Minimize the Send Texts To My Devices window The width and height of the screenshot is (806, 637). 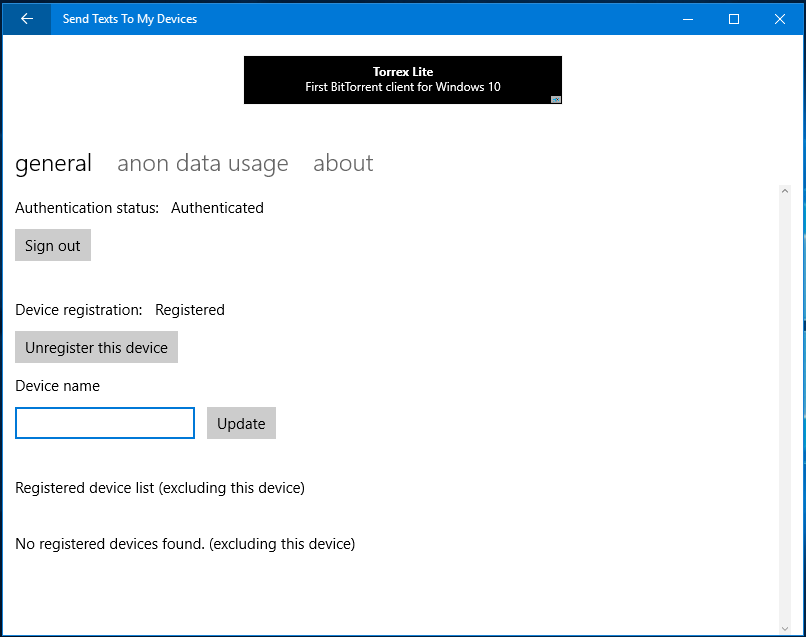(688, 19)
